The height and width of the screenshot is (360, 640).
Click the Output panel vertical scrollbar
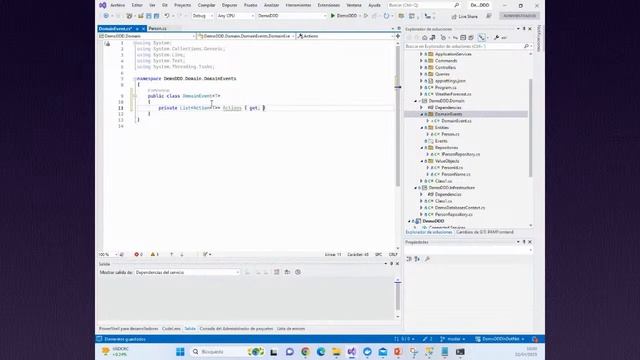pyautogui.click(x=398, y=298)
